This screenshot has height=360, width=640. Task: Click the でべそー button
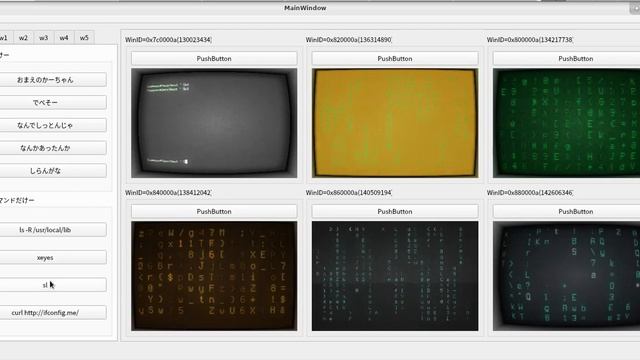pyautogui.click(x=52, y=102)
